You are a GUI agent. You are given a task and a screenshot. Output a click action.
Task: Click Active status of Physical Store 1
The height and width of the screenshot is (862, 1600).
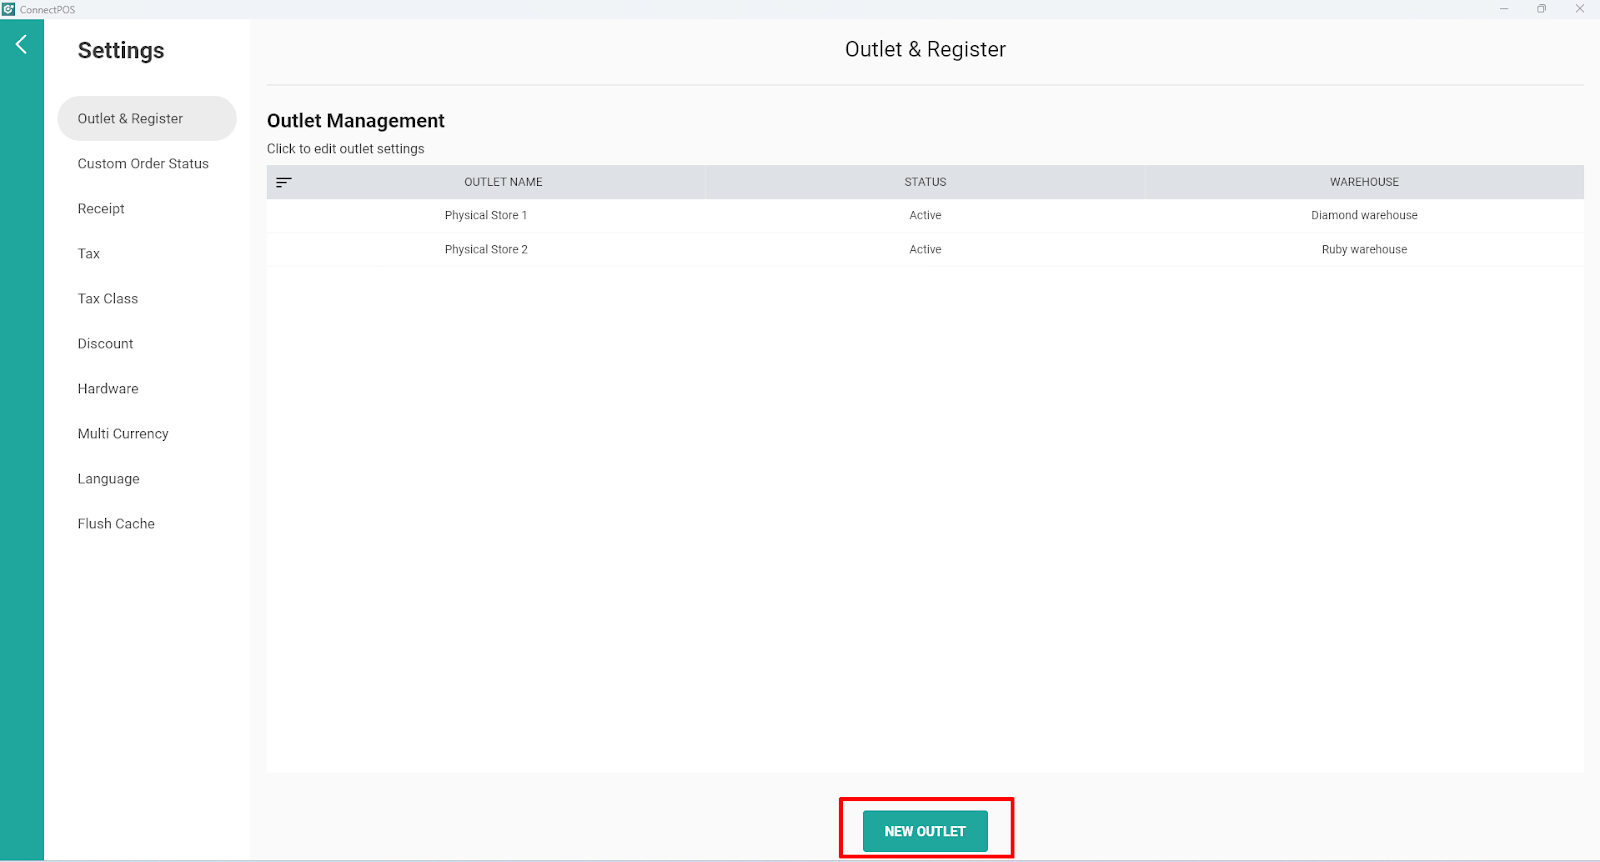click(925, 215)
